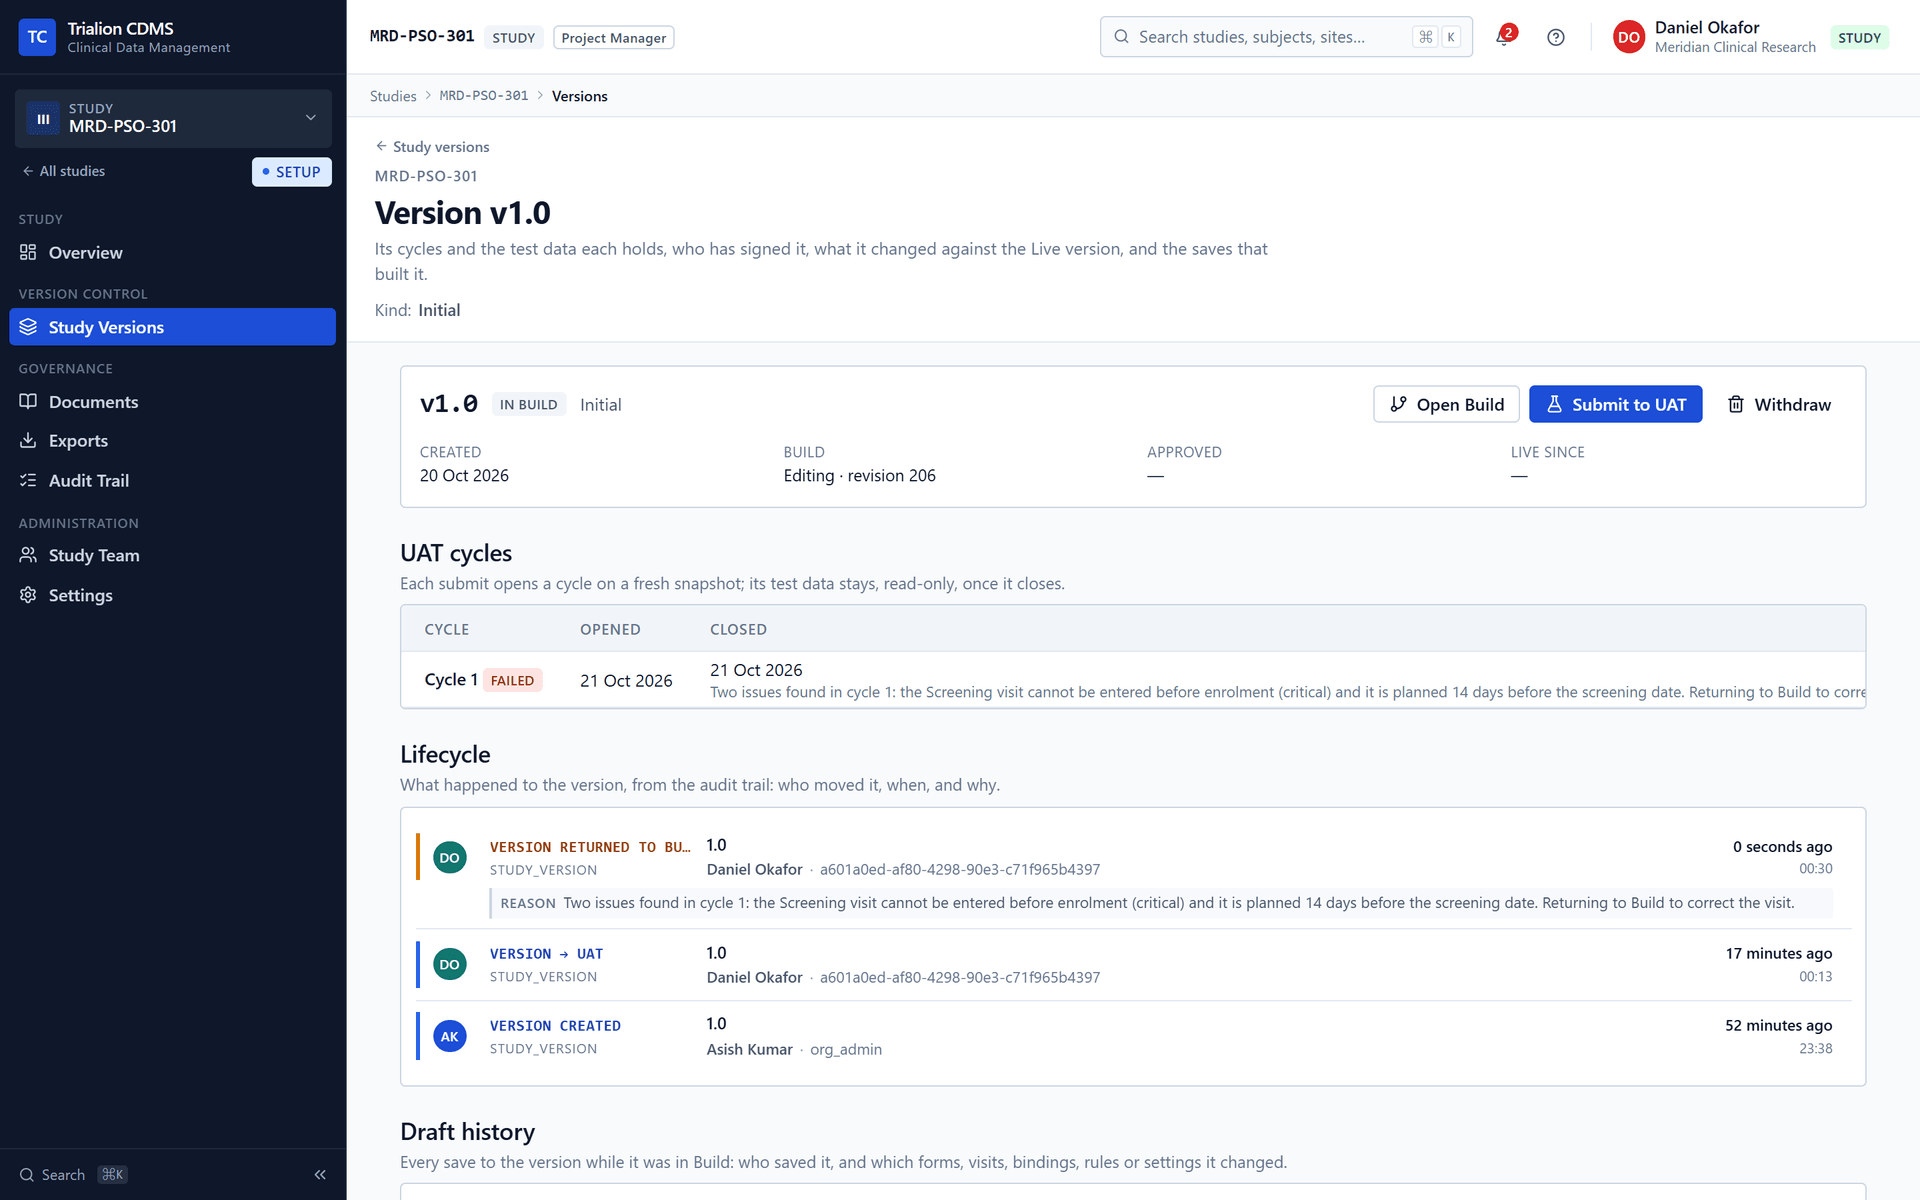1920x1200 pixels.
Task: Click the Studies breadcrumb link
Action: 393,96
